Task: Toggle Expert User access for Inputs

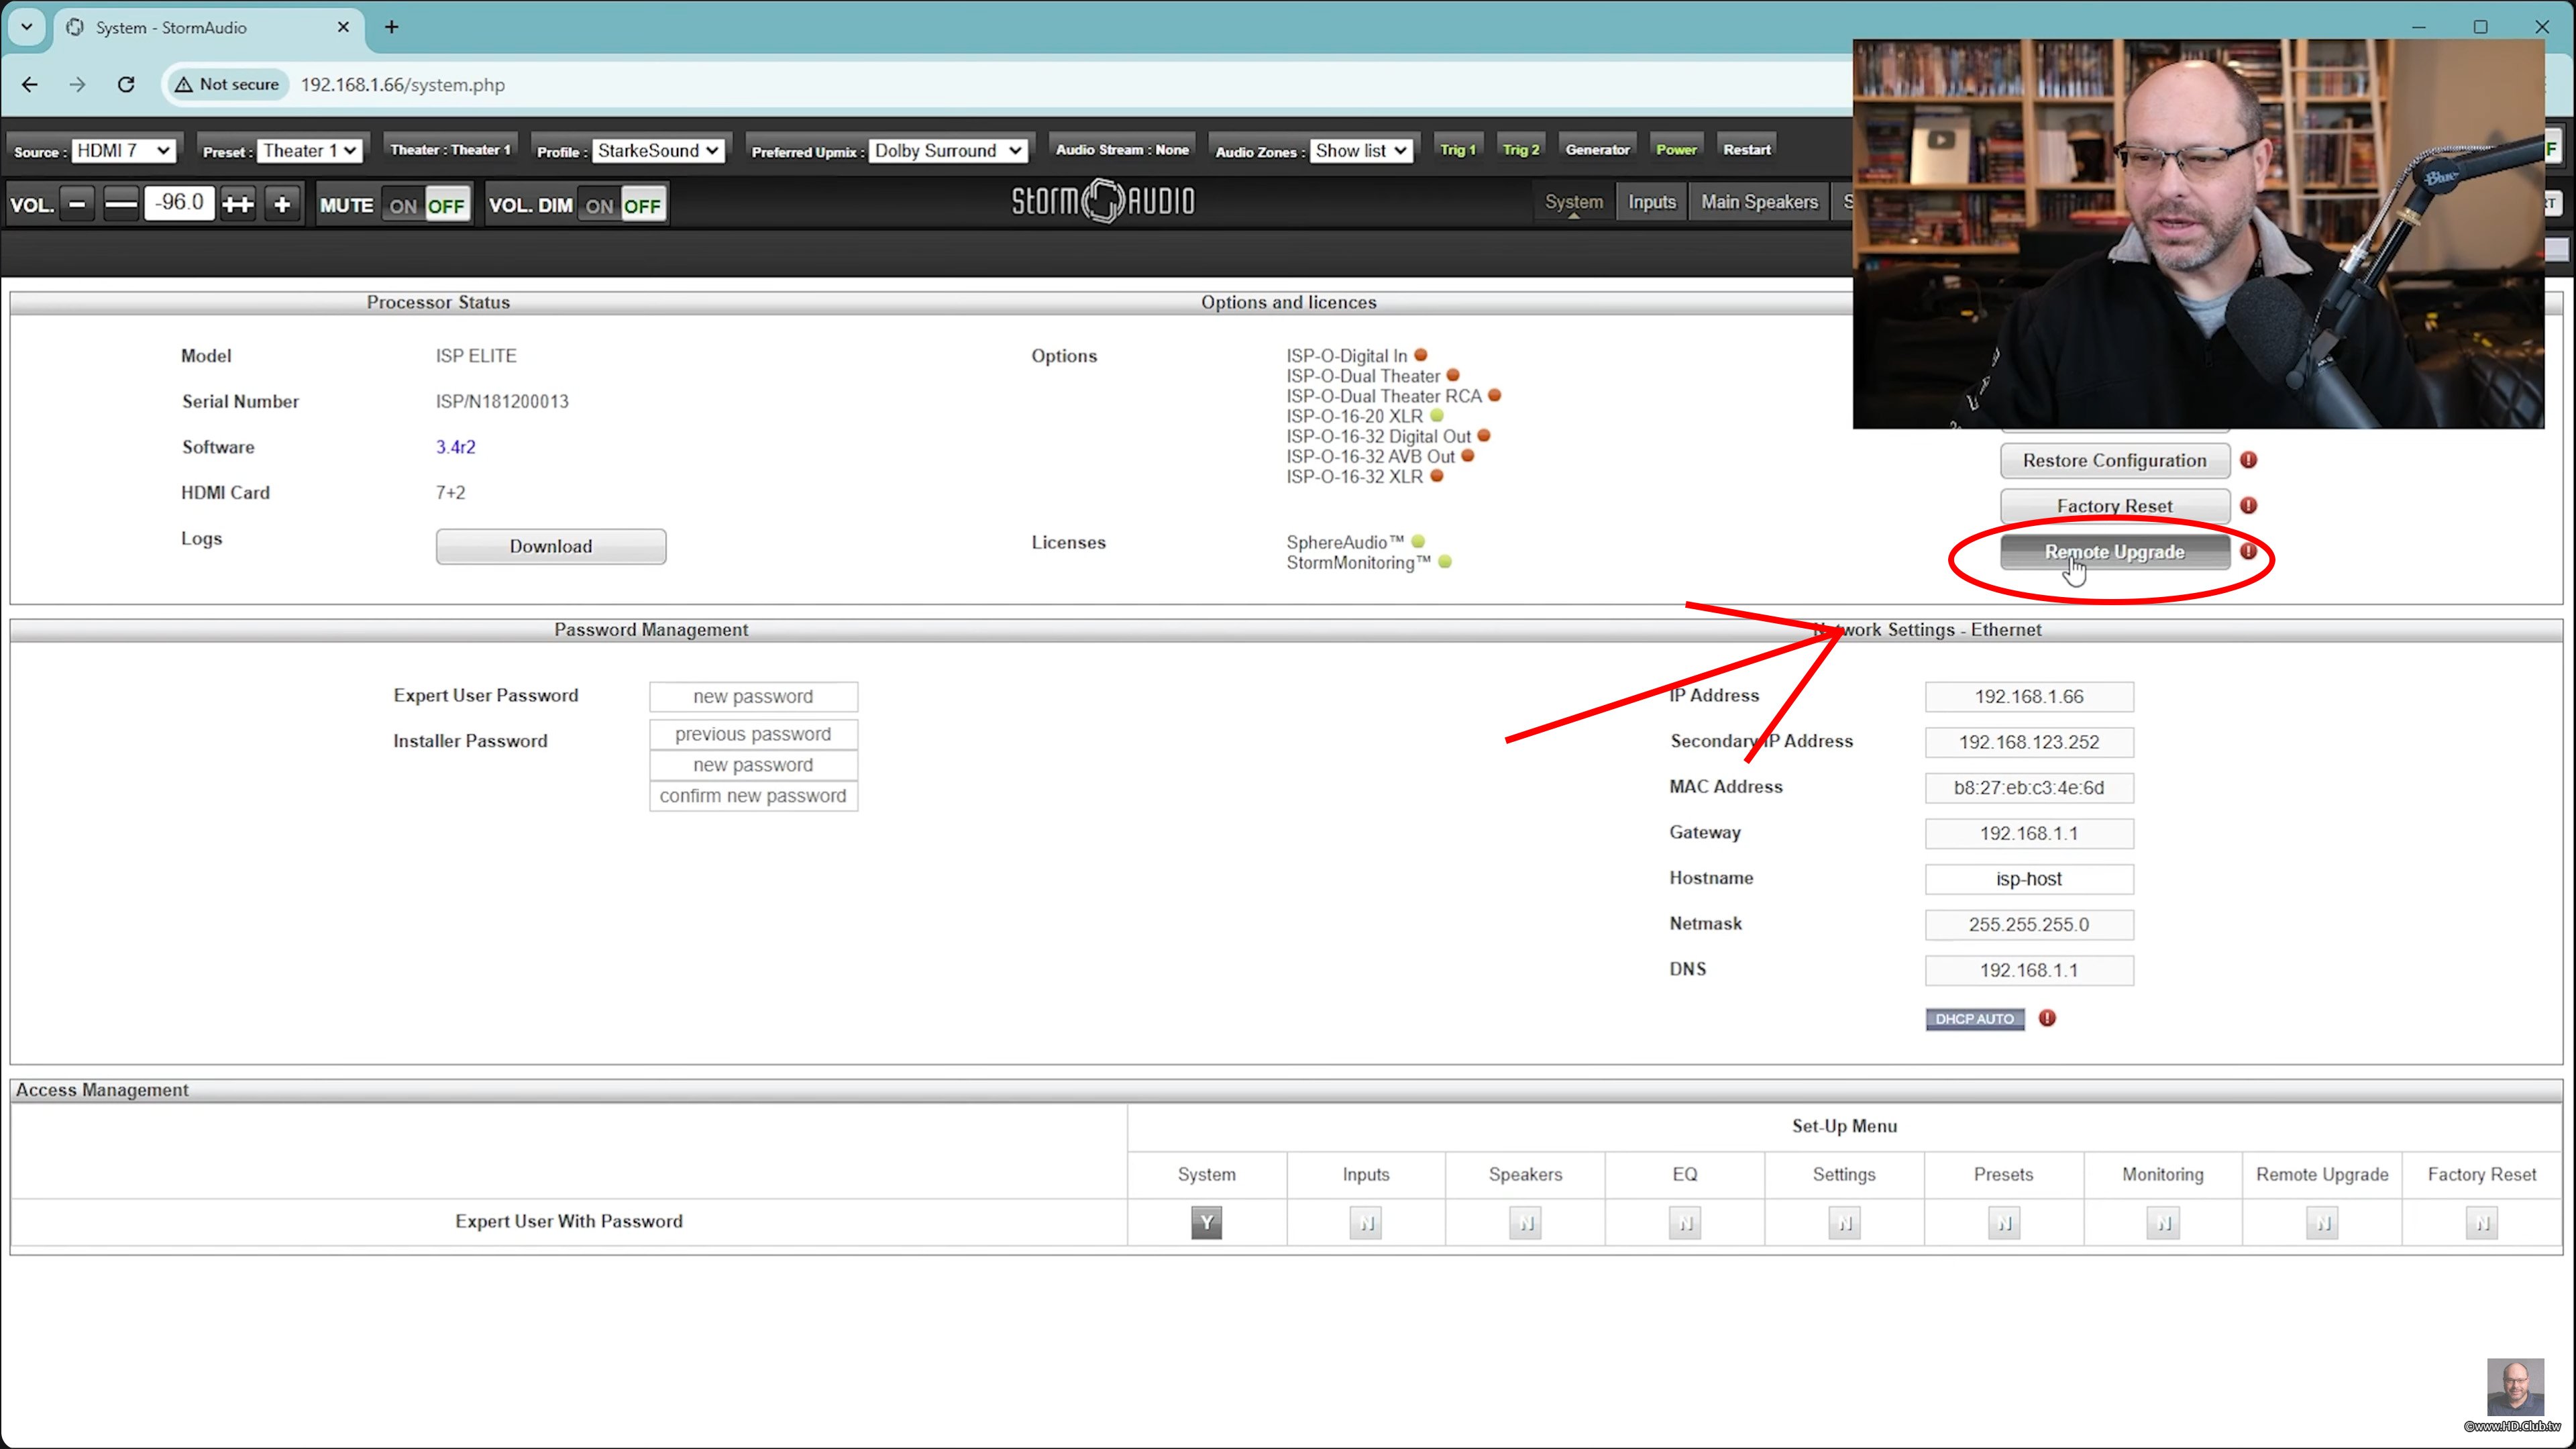Action: [1365, 1222]
